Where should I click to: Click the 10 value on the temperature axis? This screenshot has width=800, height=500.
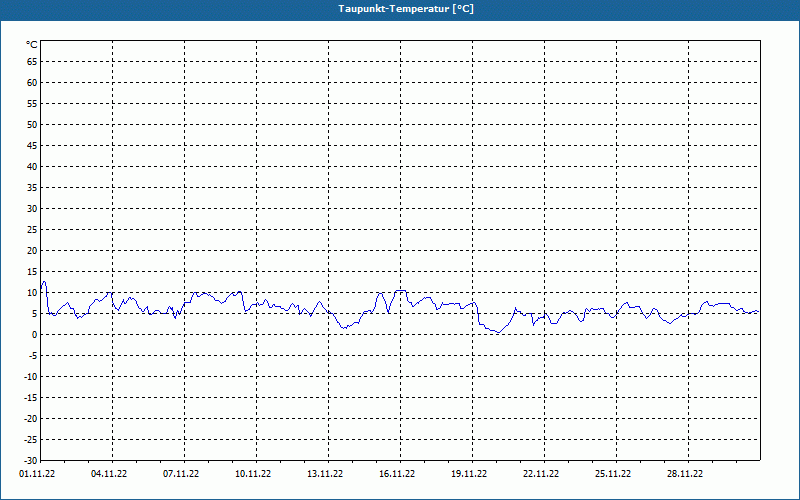[x=32, y=292]
